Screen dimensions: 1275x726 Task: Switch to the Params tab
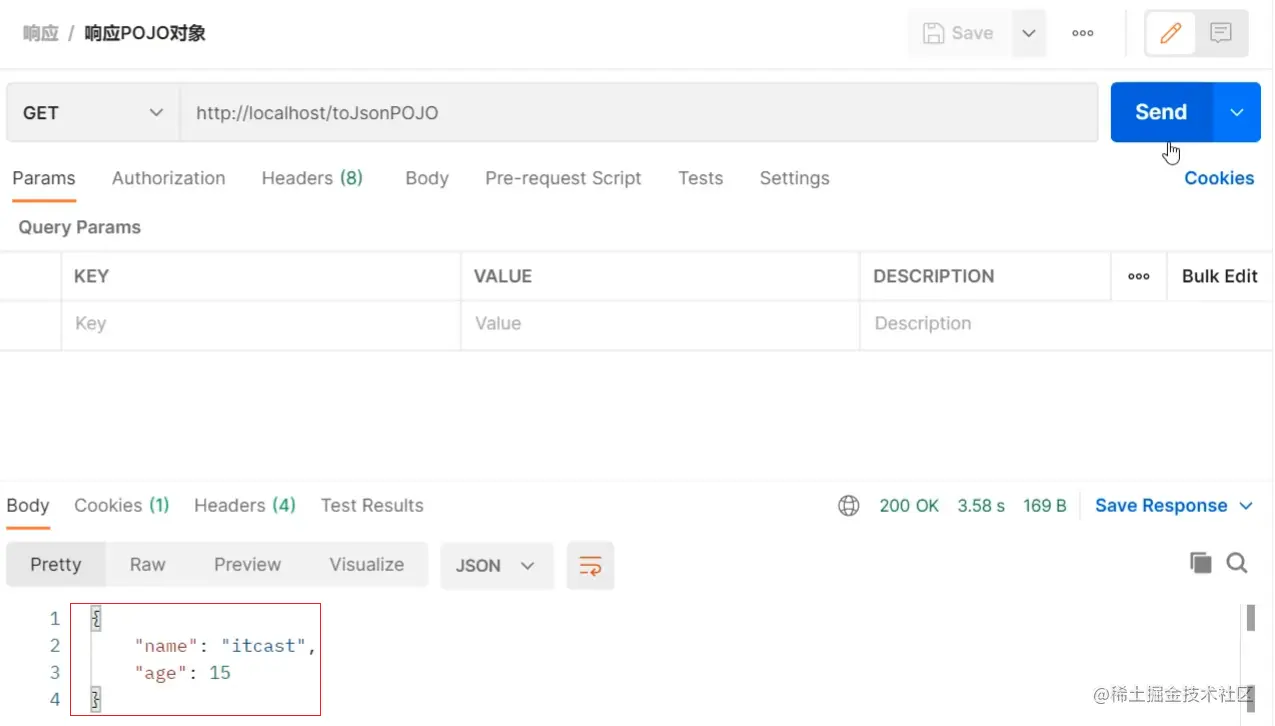44,178
